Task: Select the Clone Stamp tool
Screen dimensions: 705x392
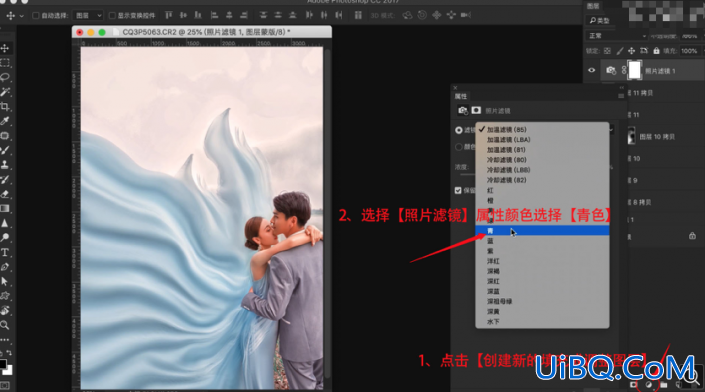Action: point(5,165)
